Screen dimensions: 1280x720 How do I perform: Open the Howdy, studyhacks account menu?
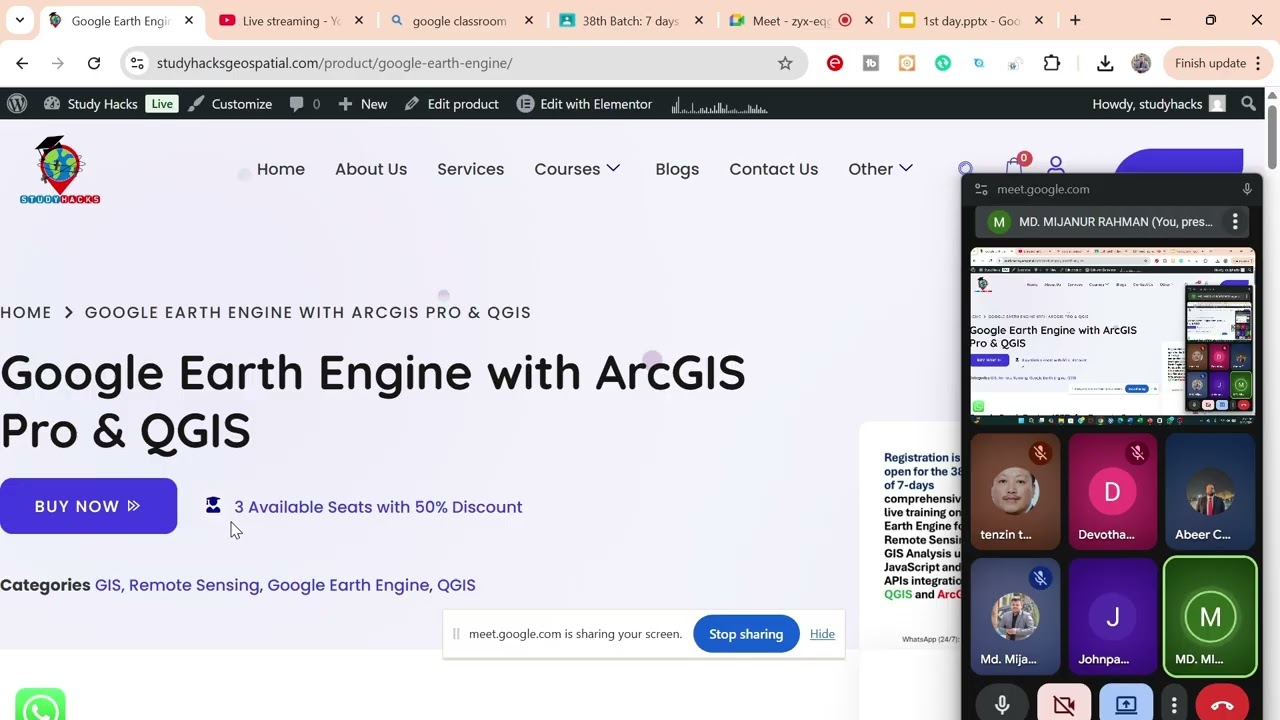(x=1158, y=104)
